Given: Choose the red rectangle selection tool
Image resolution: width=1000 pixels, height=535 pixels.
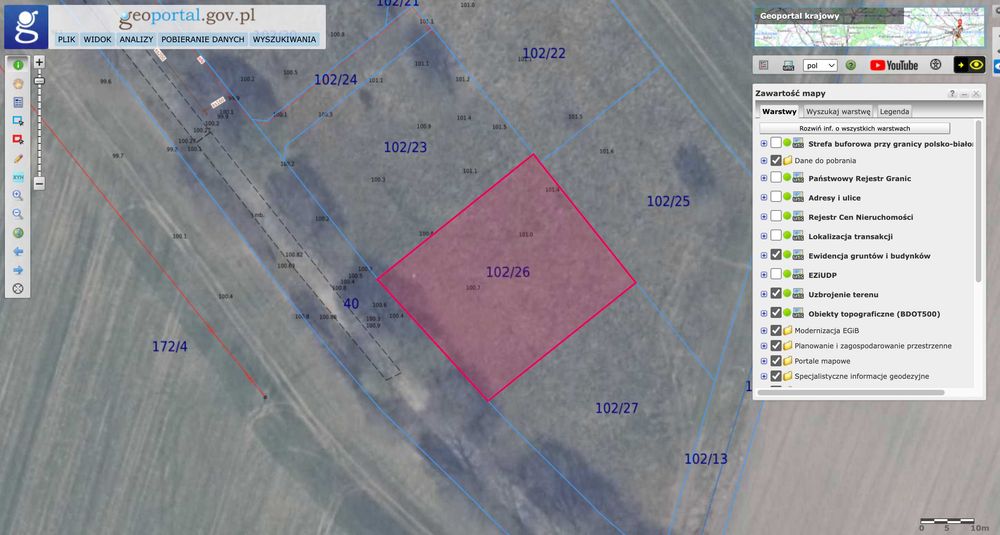Looking at the screenshot, I should point(18,139).
